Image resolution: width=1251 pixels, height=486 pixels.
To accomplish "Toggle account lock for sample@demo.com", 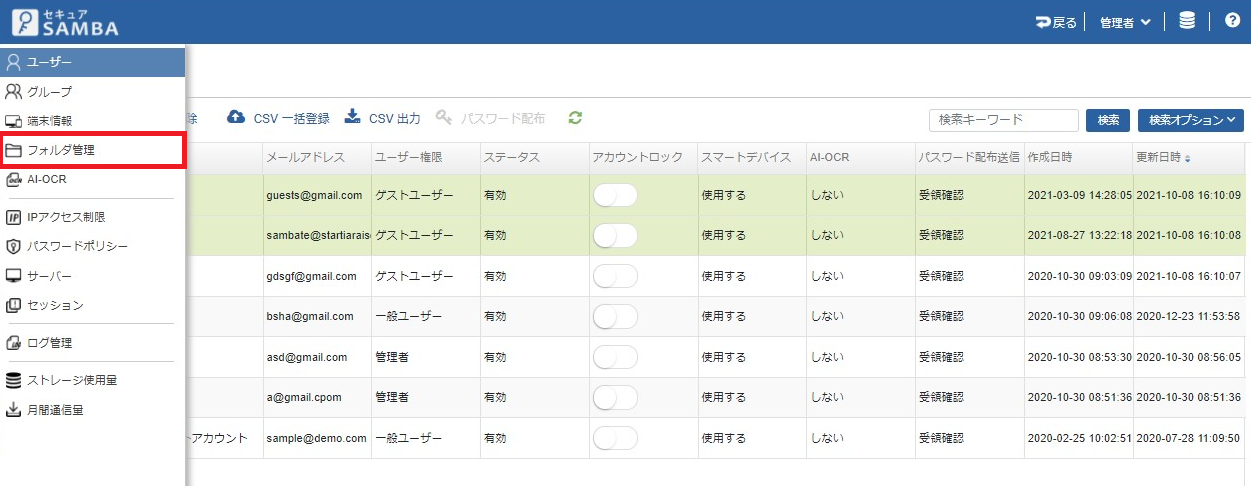I will pos(615,438).
